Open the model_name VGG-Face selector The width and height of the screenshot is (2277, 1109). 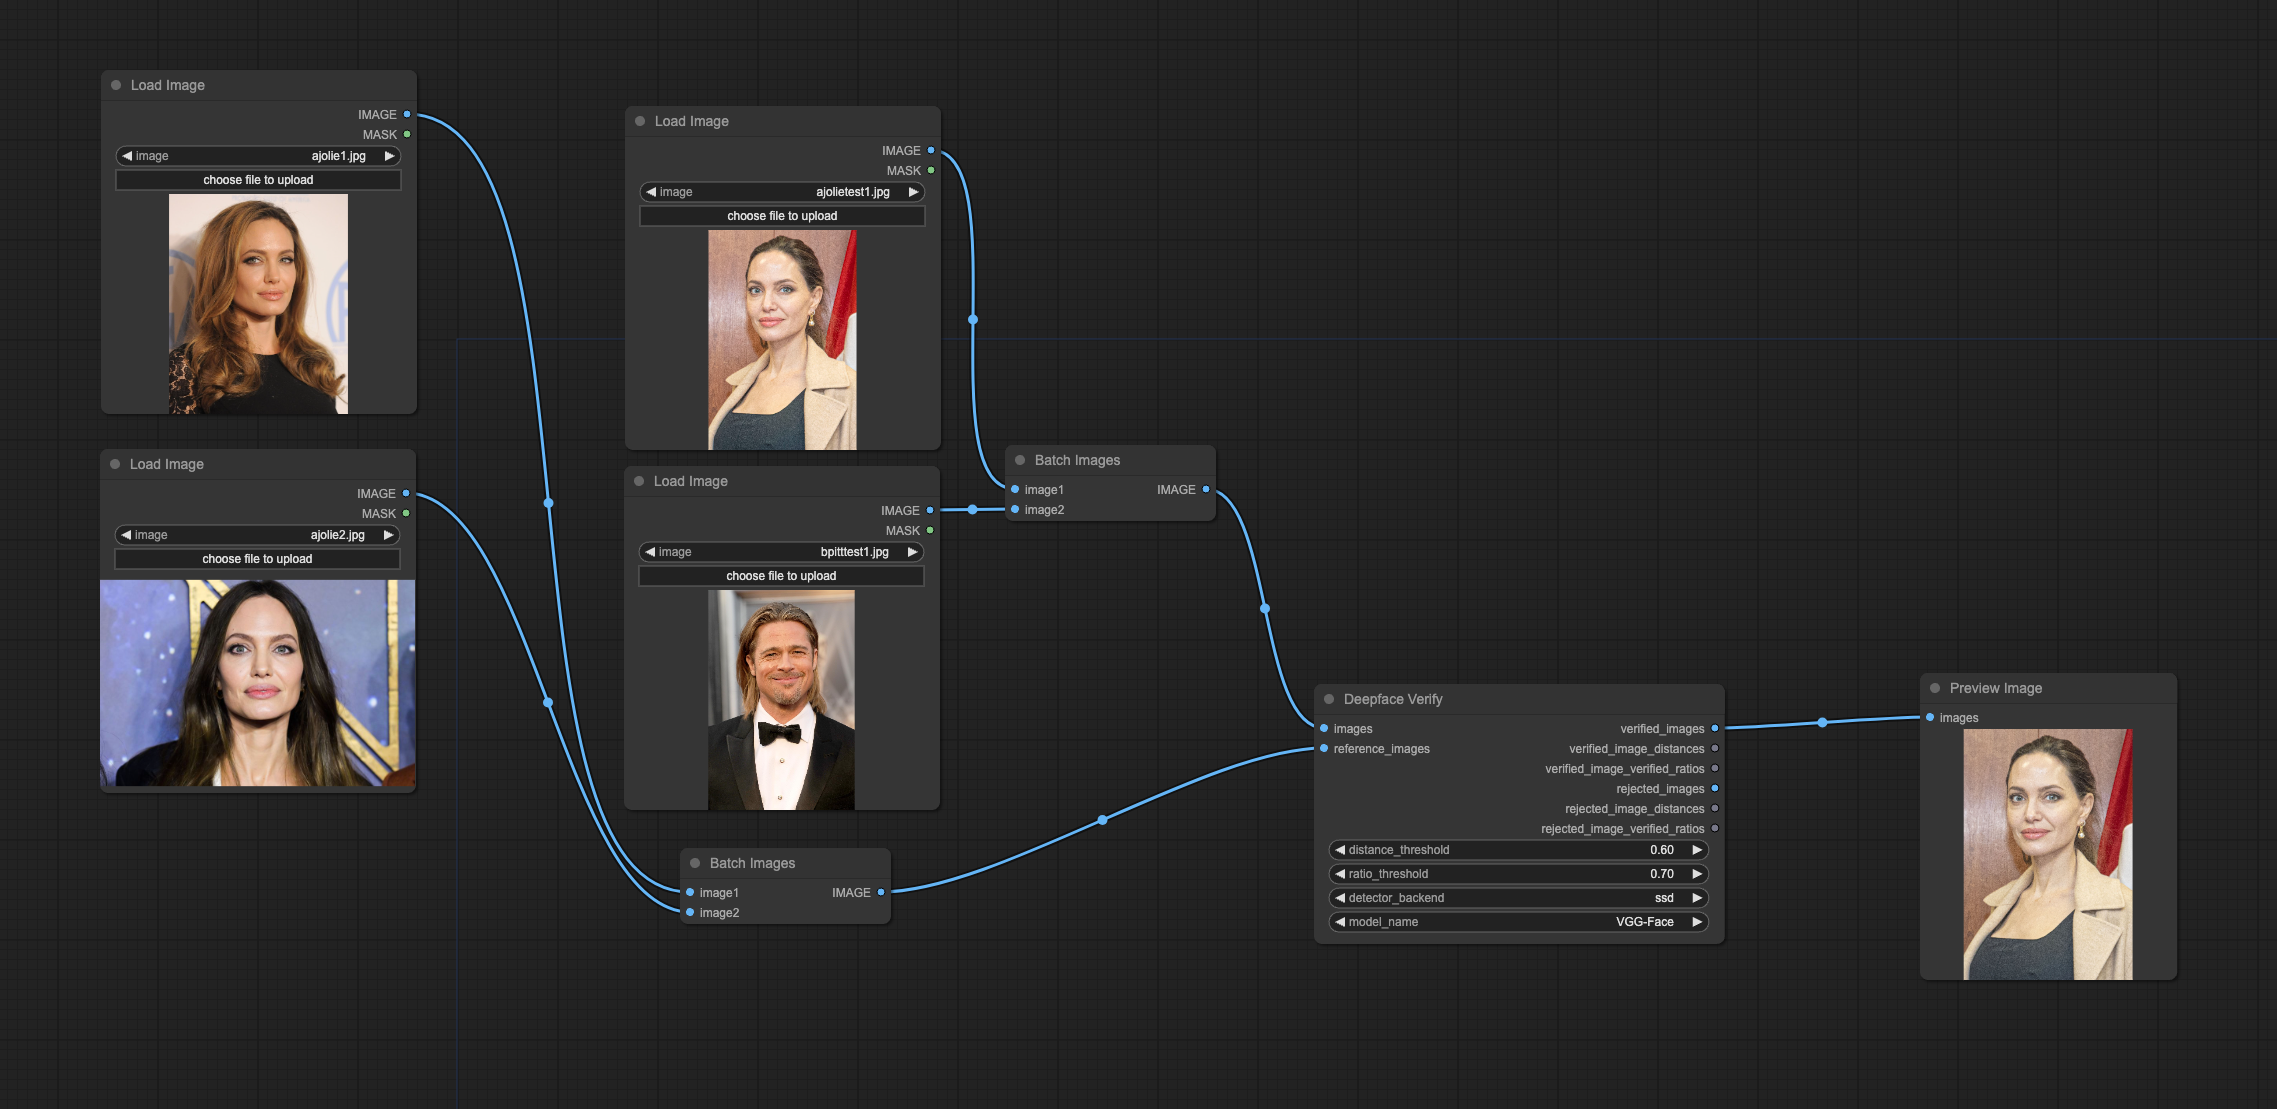tap(1518, 922)
